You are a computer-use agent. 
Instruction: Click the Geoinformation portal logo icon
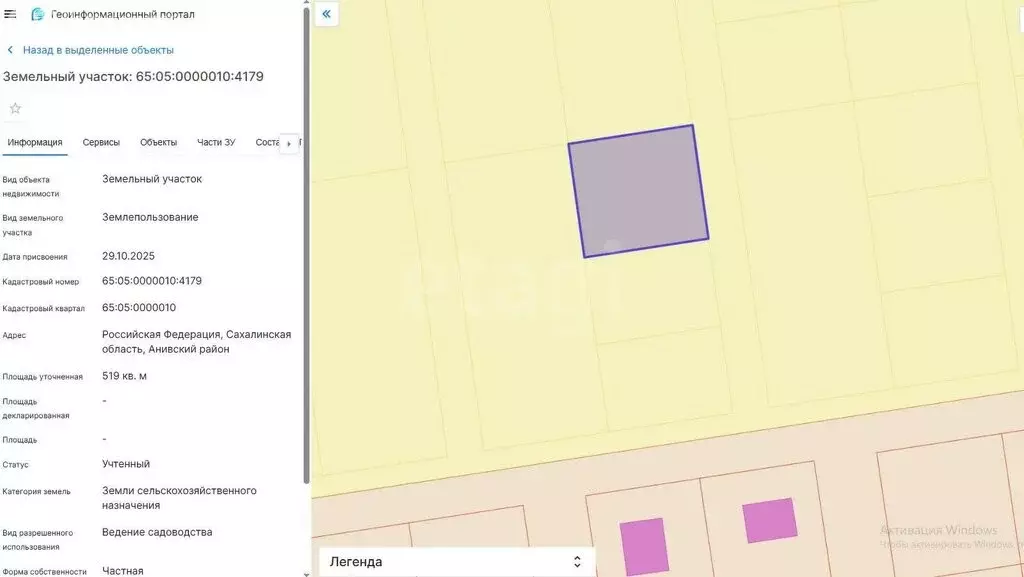pyautogui.click(x=38, y=14)
